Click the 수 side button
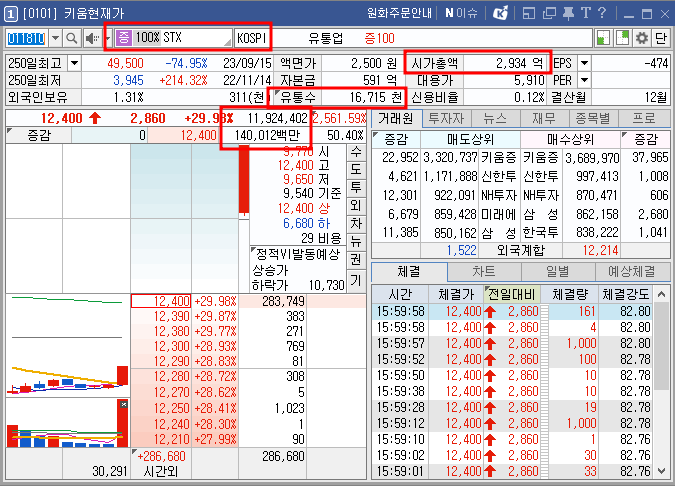Image resolution: width=675 pixels, height=486 pixels. [x=356, y=152]
